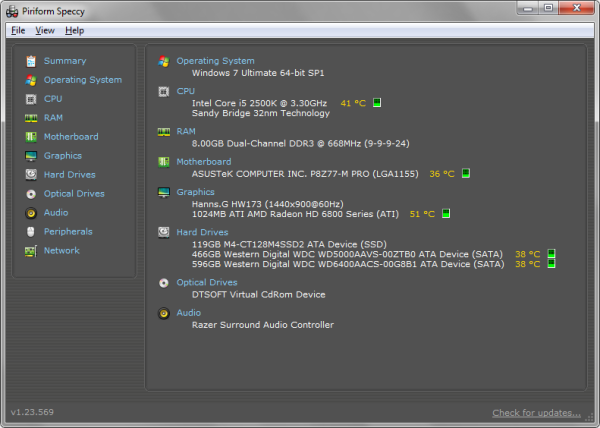Click the CPU chip icon in sidebar

coord(31,99)
